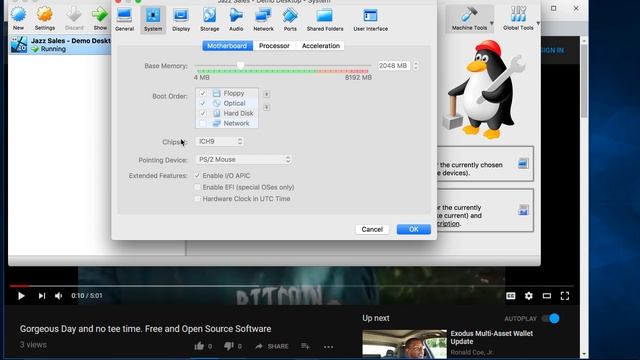
Task: Open the Display settings section
Action: (x=181, y=20)
